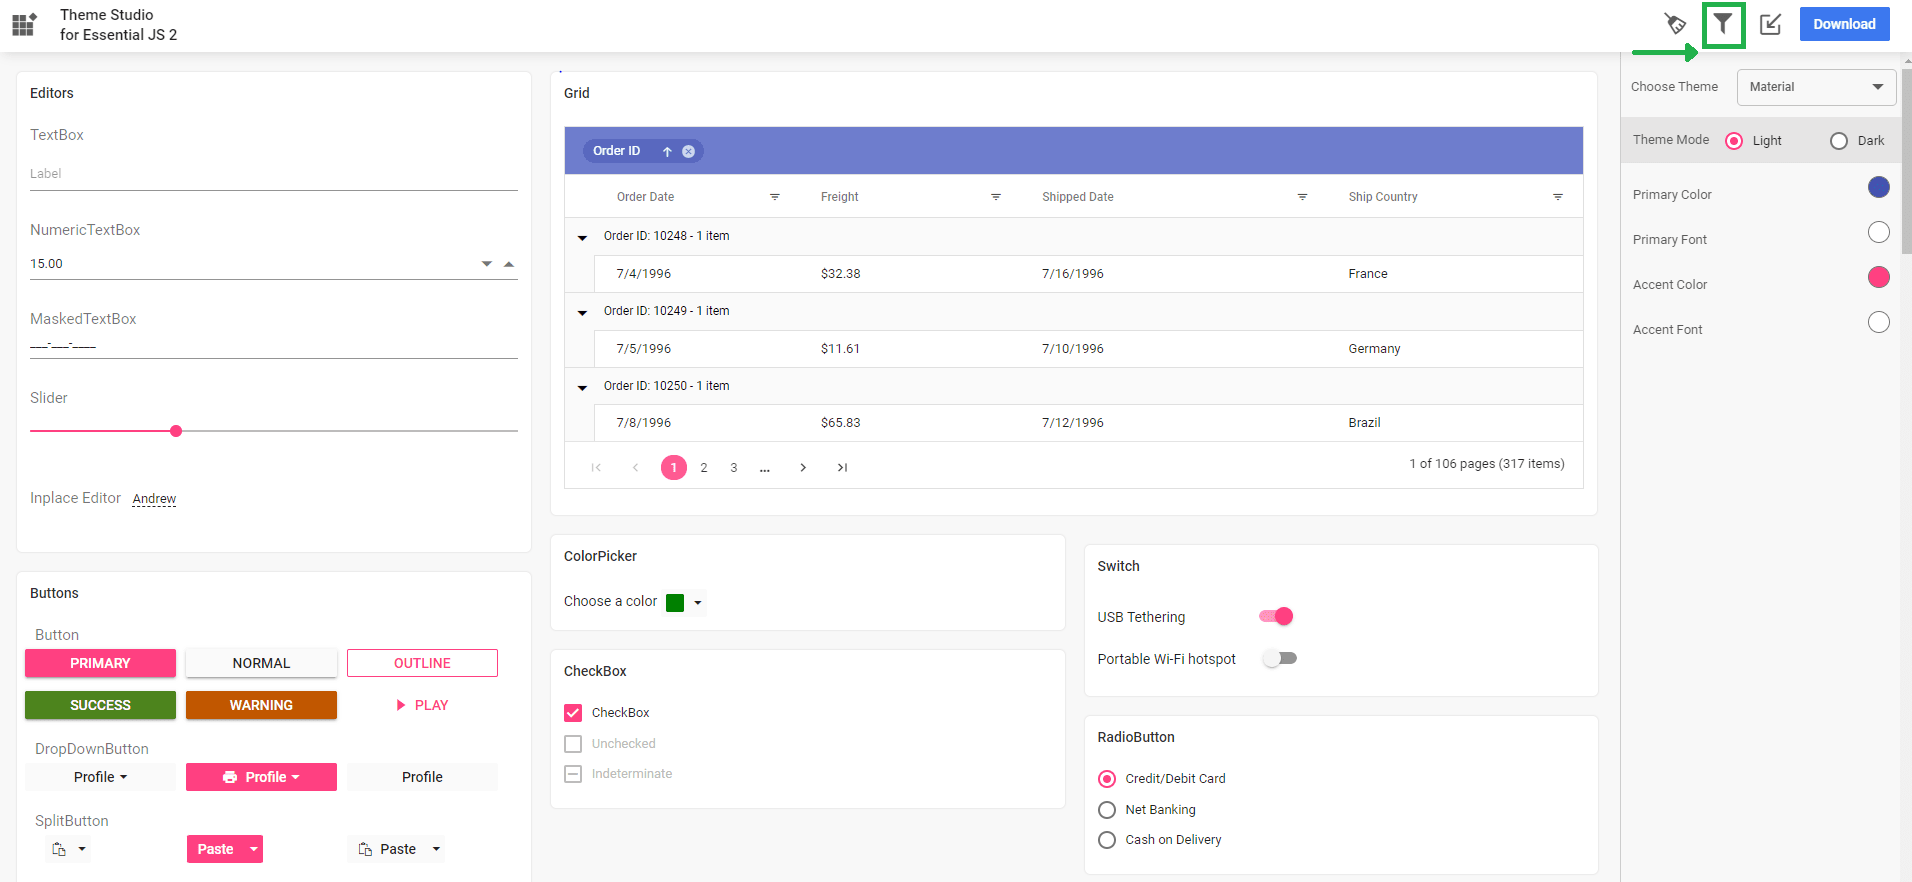Viewport: 1912px width, 882px height.
Task: Open the flat Paste split button arrow
Action: point(436,849)
